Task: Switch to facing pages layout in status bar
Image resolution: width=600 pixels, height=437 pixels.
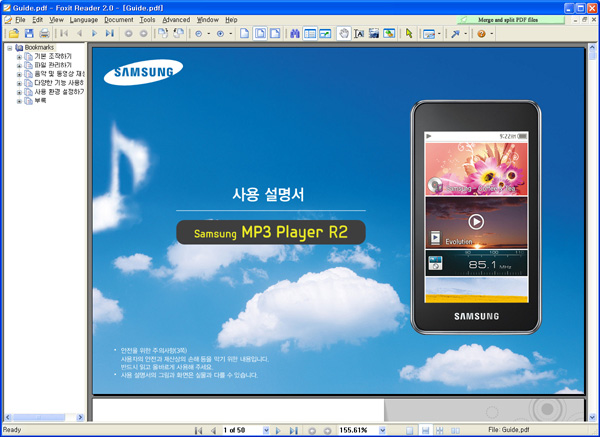Action: point(455,430)
